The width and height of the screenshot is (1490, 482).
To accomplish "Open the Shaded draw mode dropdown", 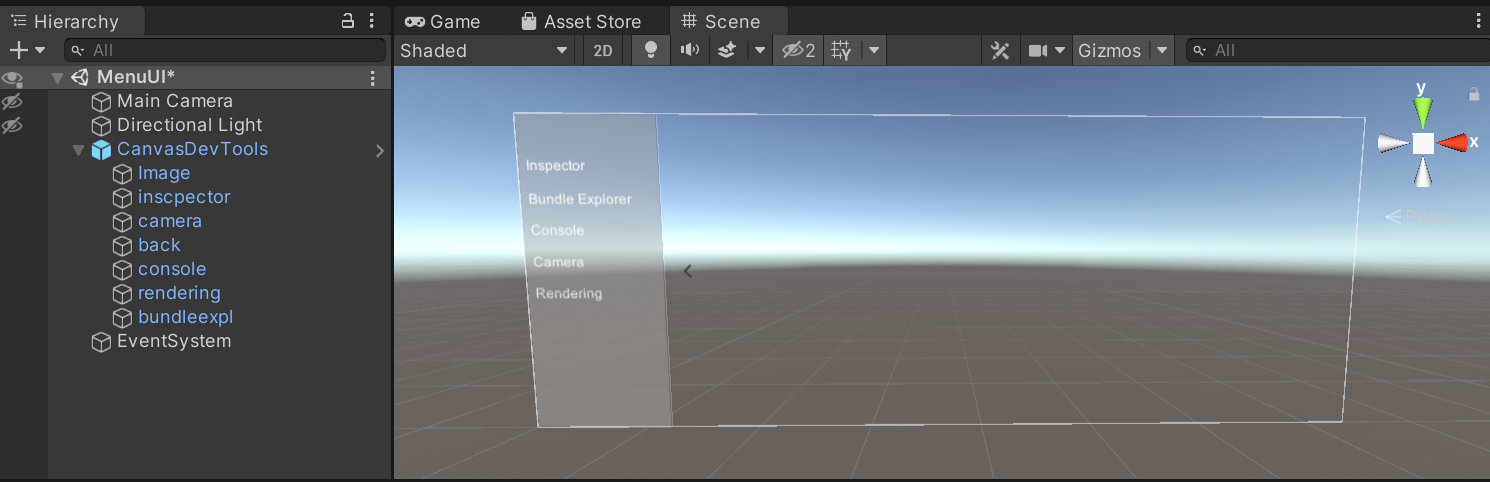I will pos(484,50).
